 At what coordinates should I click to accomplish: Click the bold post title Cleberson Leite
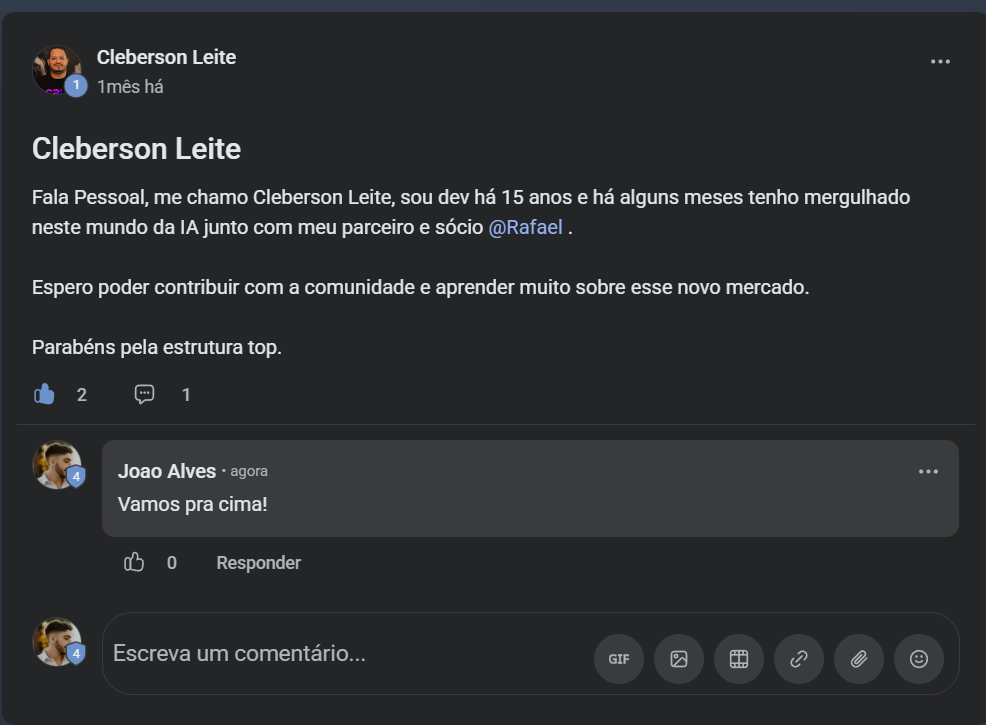(136, 149)
